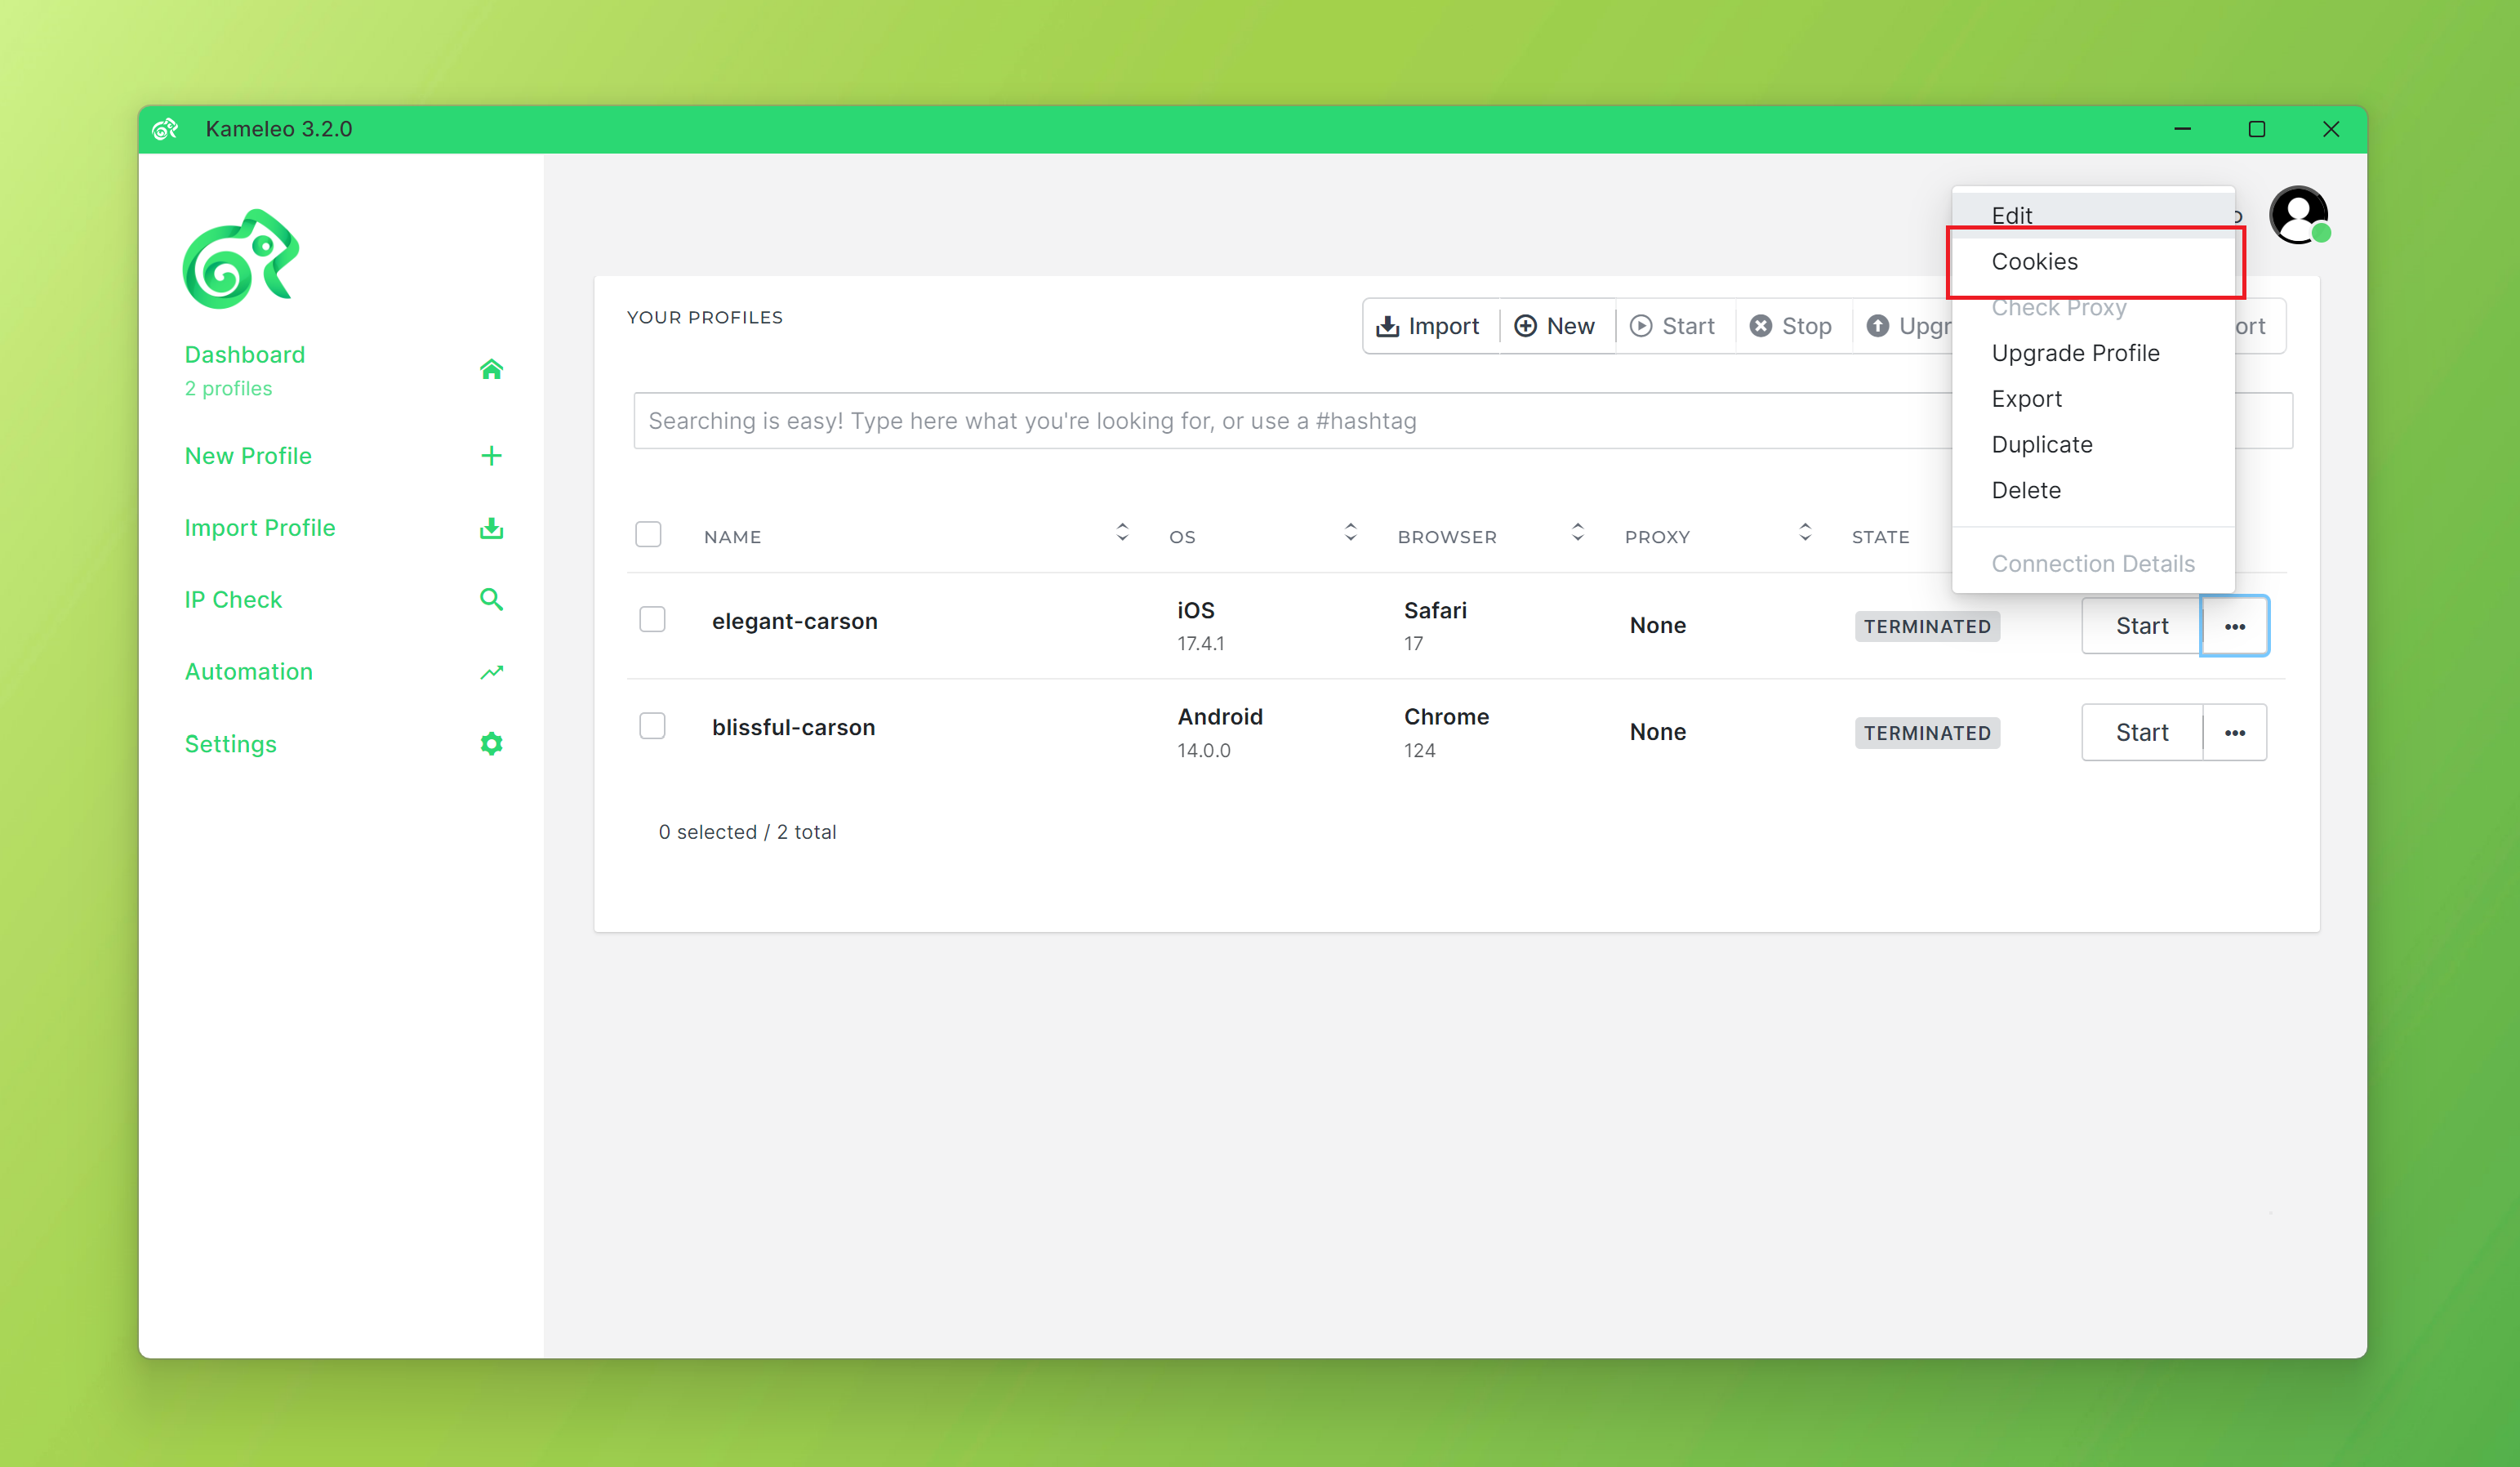The width and height of the screenshot is (2520, 1467).
Task: Go to New Profile page
Action: click(248, 456)
